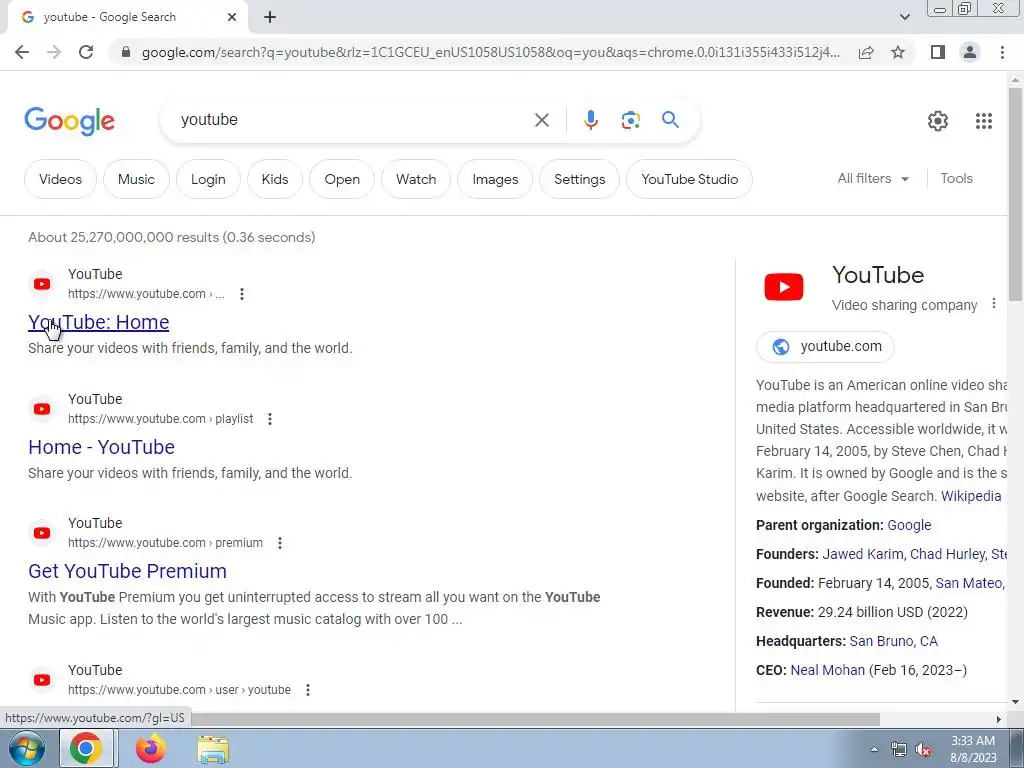The image size is (1024, 768).
Task: Click the browser forward arrow
Action: (54, 52)
